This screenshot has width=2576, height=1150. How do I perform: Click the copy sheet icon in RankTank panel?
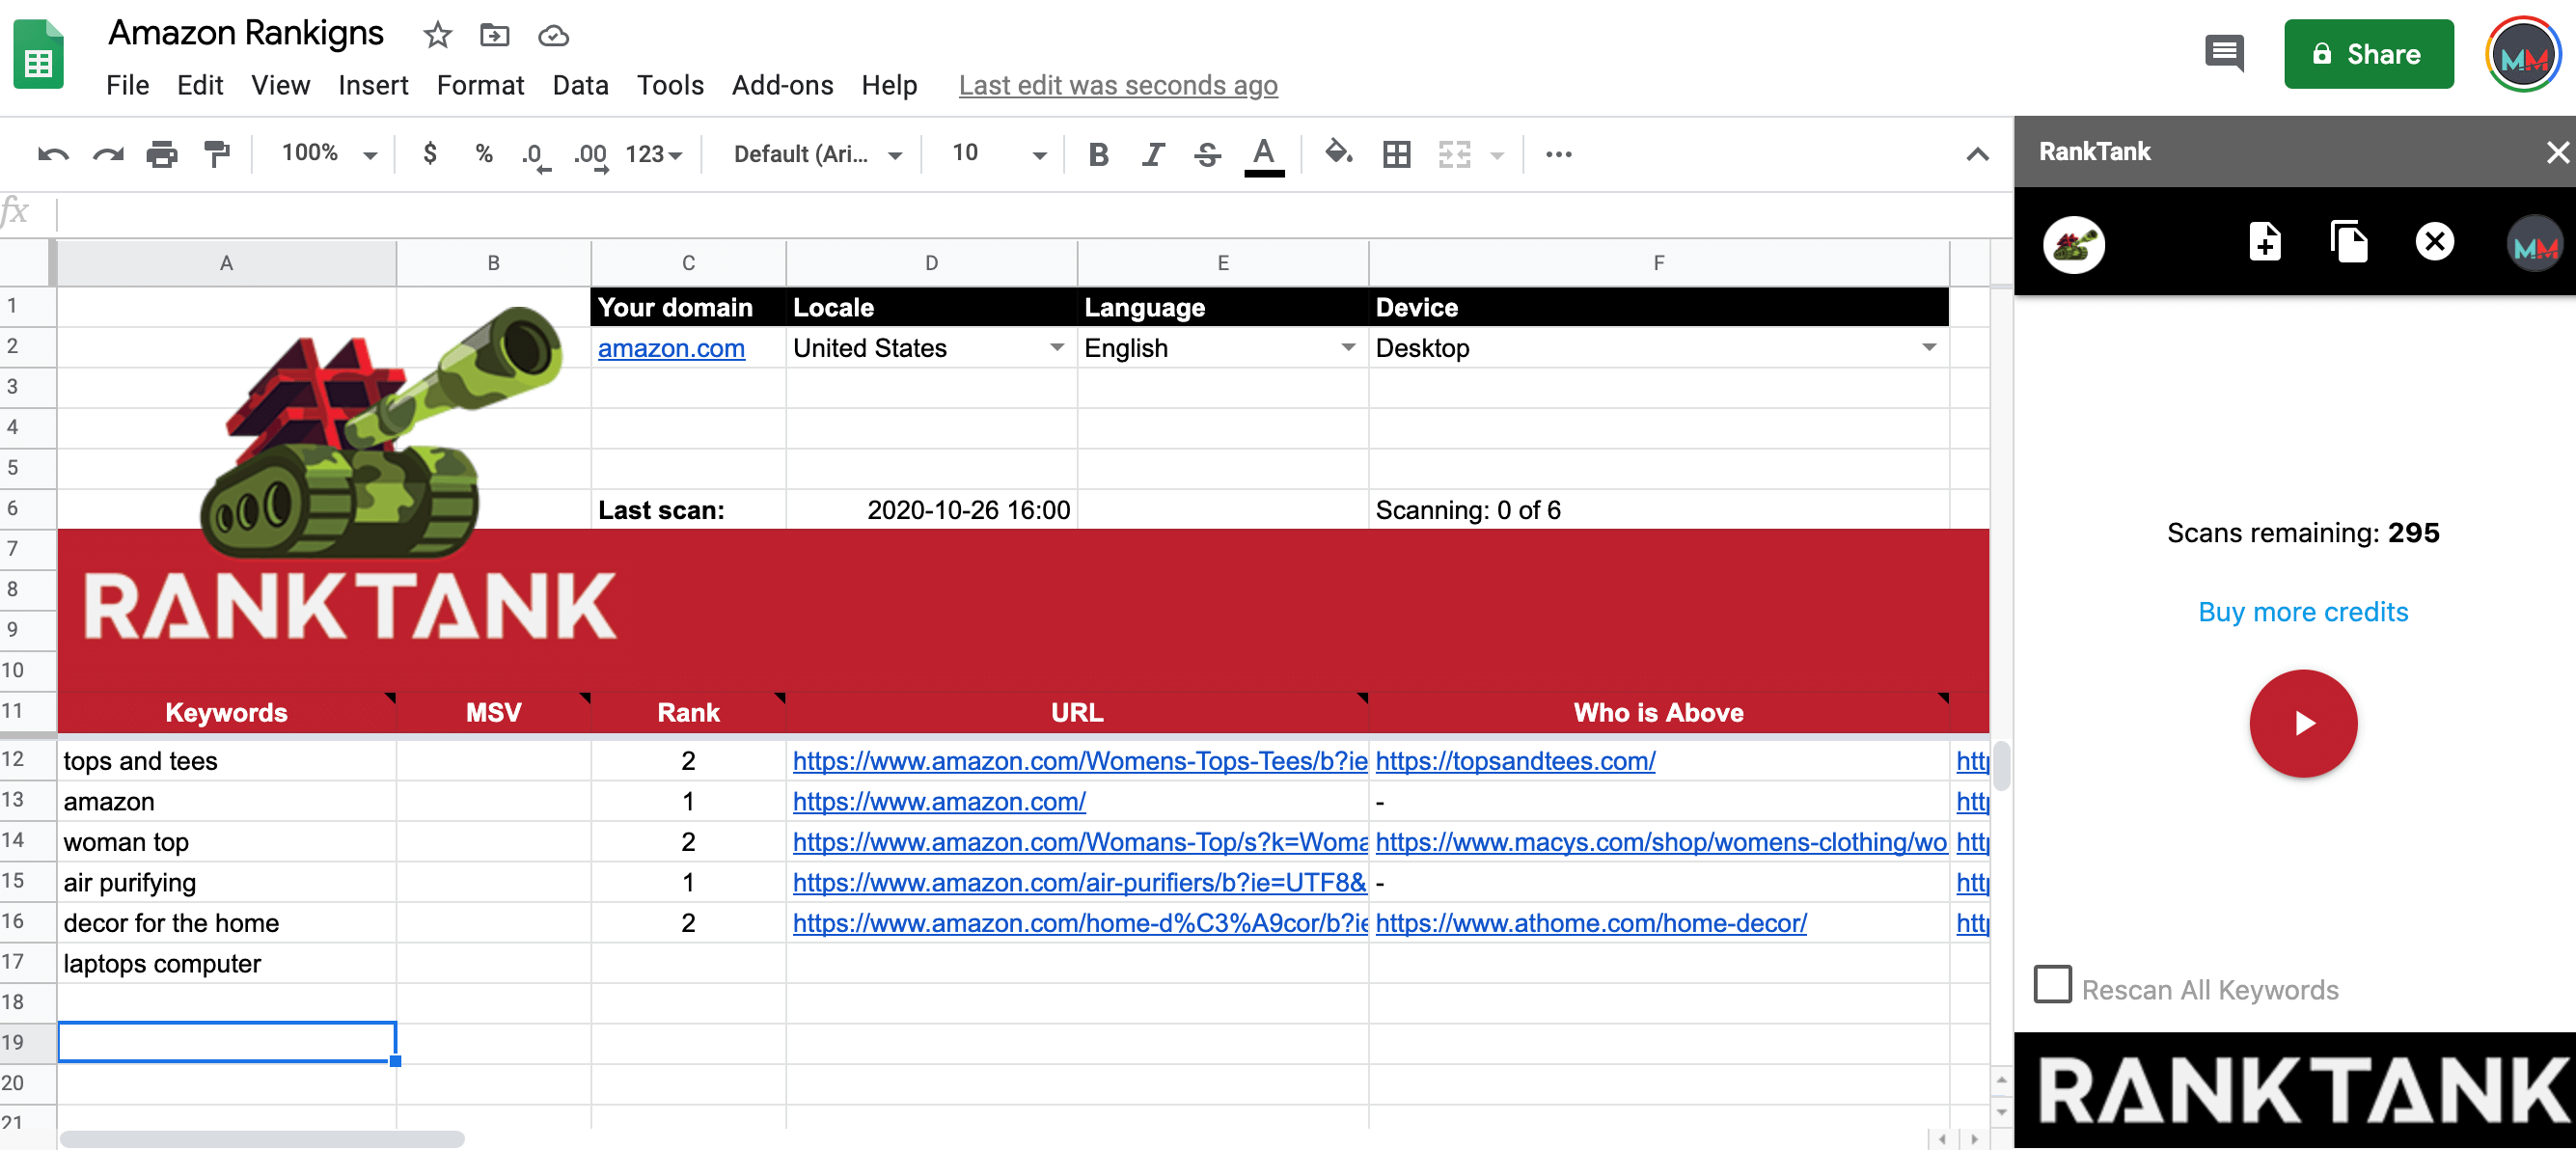click(x=2349, y=242)
